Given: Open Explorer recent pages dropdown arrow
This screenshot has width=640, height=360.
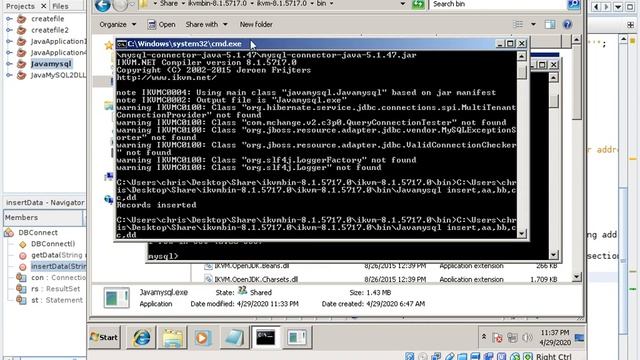Looking at the screenshot, I should point(132,4).
